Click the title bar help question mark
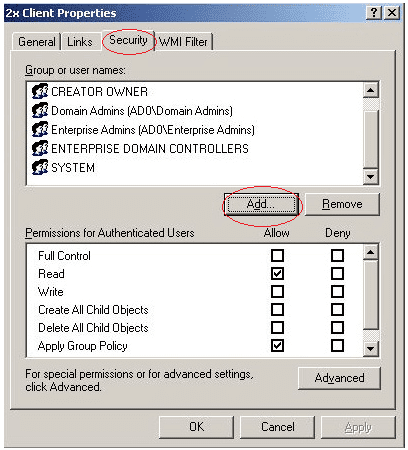408x450 pixels. click(x=374, y=13)
